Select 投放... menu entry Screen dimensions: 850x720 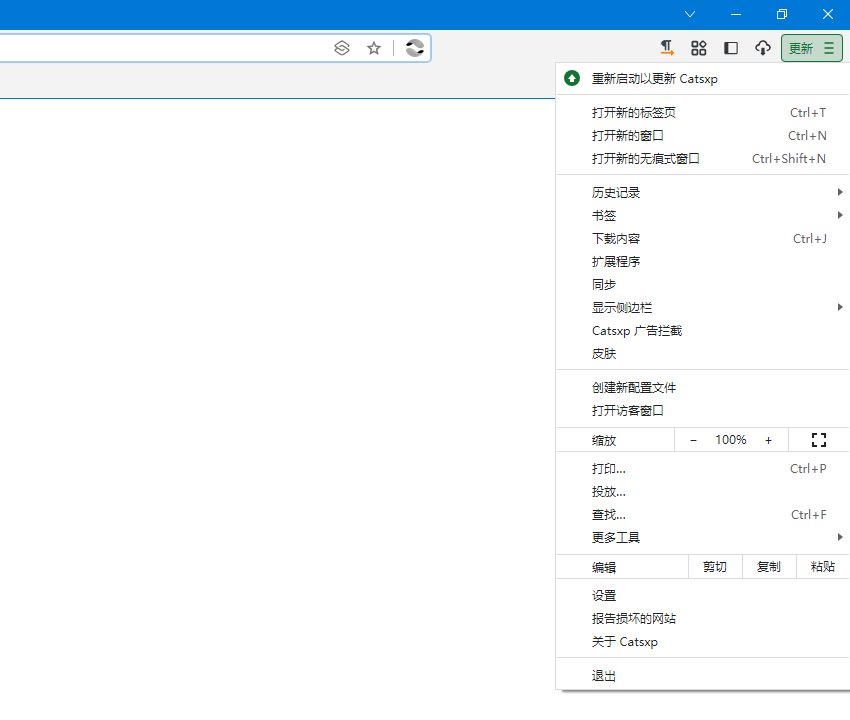coord(703,492)
